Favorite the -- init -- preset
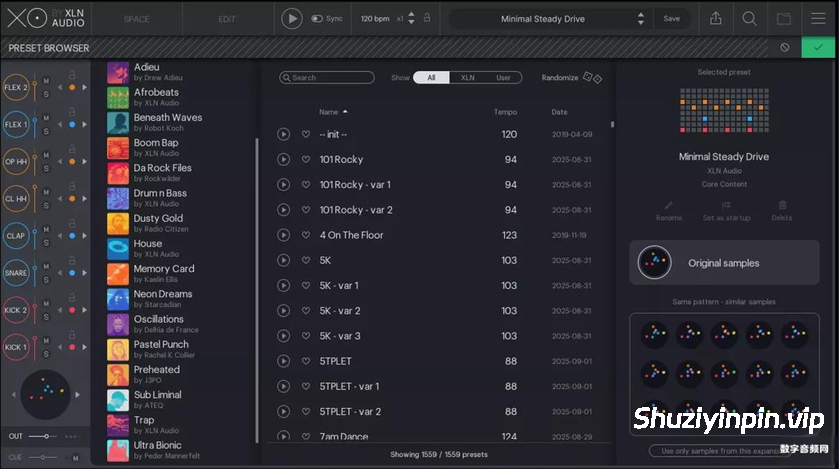The width and height of the screenshot is (839, 469). pyautogui.click(x=306, y=134)
